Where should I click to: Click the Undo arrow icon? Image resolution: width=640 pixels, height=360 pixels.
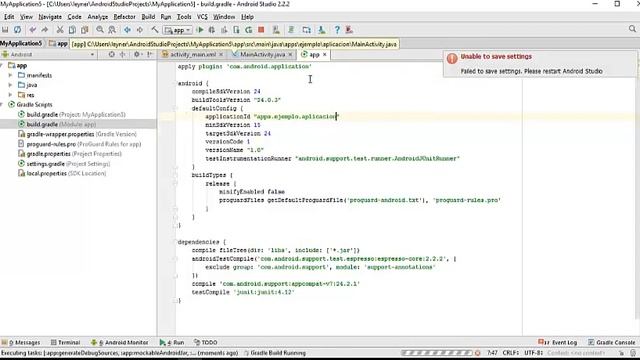pos(33,30)
